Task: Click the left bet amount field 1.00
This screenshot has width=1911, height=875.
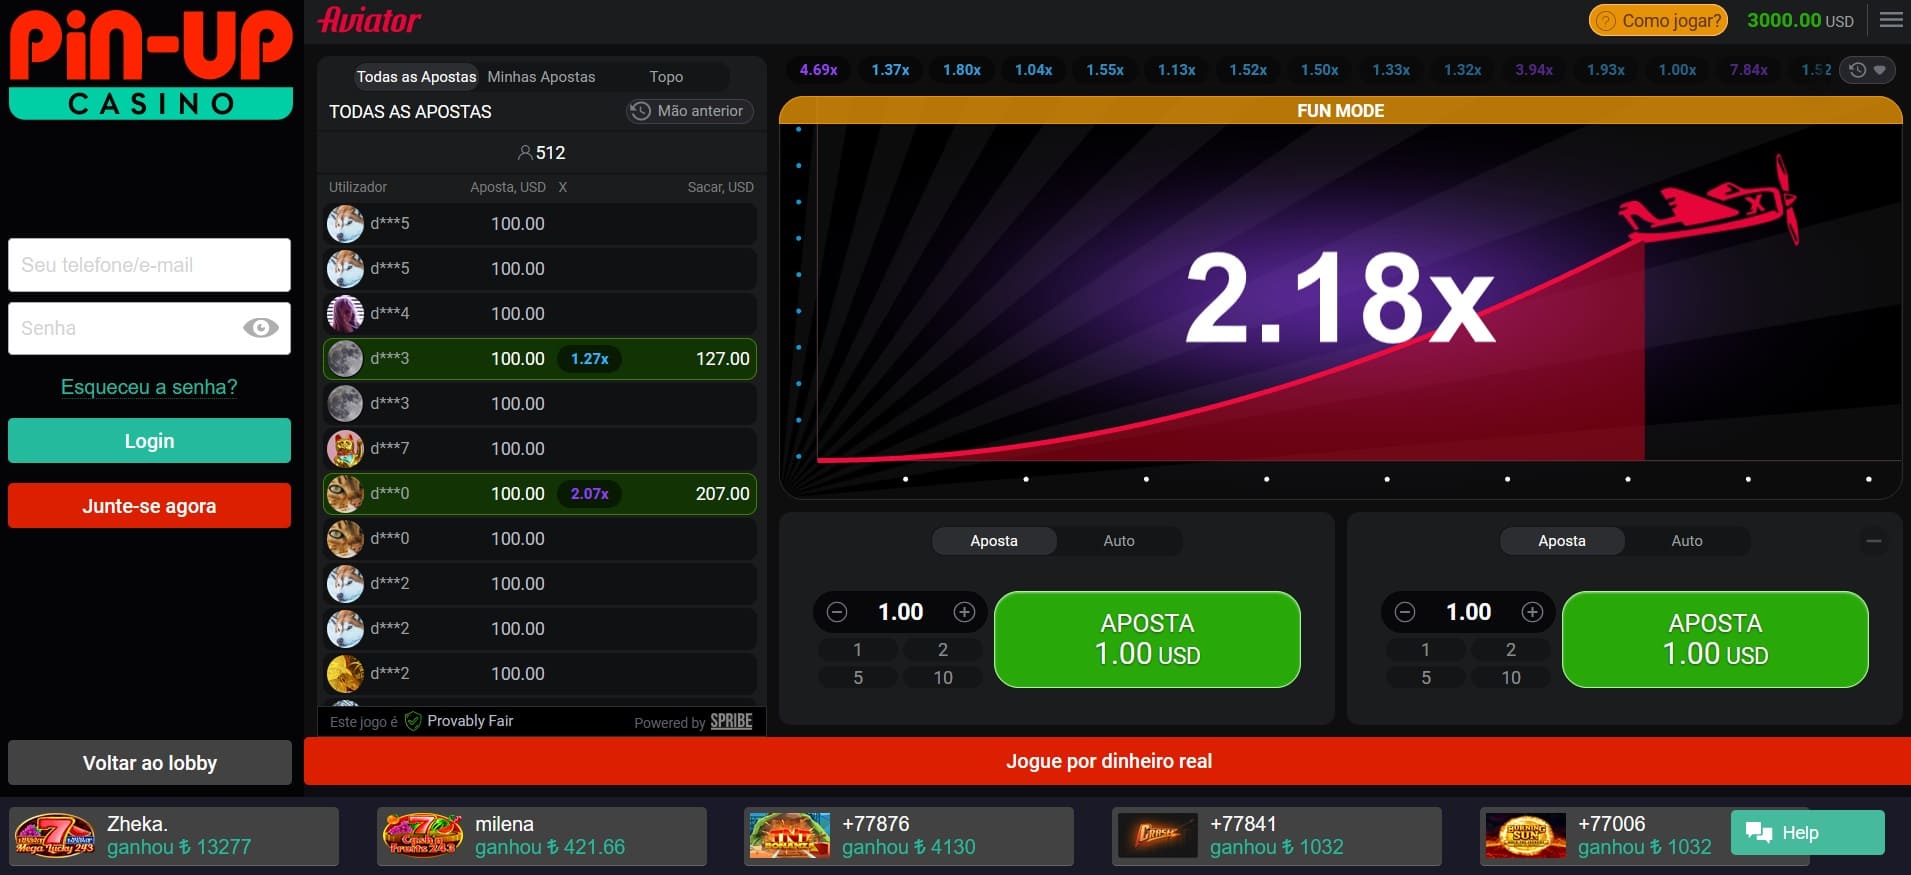Action: tap(901, 612)
